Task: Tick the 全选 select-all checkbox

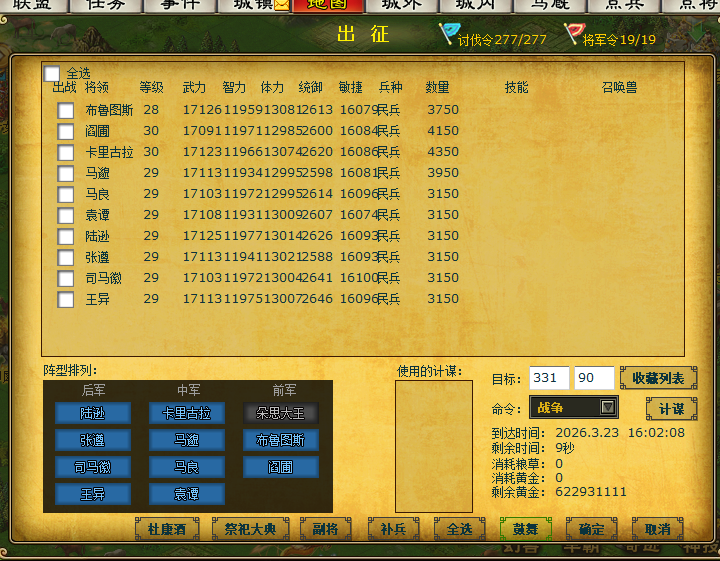Action: click(52, 74)
